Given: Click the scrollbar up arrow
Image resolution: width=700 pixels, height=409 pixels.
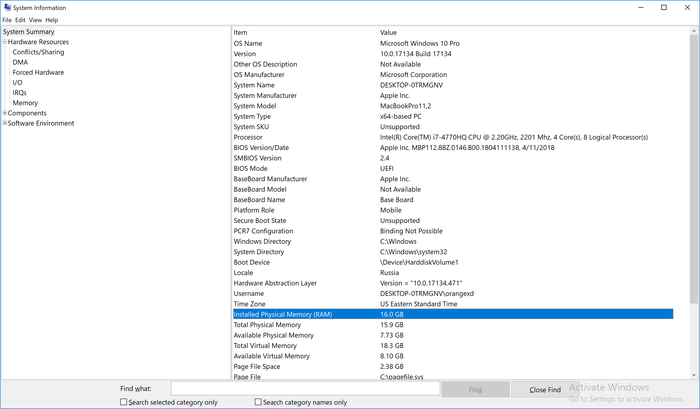Looking at the screenshot, I should [694, 31].
